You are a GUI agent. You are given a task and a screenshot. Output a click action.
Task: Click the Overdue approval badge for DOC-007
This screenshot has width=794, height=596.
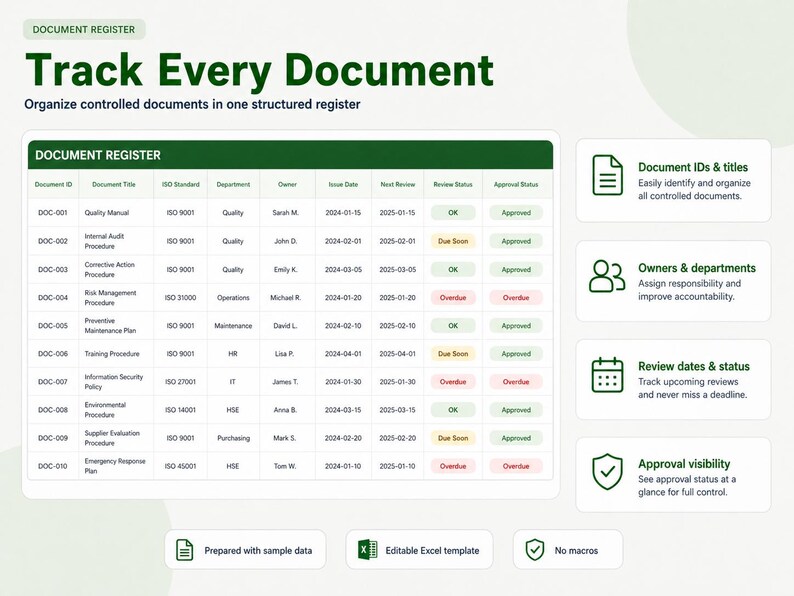pyautogui.click(x=516, y=382)
